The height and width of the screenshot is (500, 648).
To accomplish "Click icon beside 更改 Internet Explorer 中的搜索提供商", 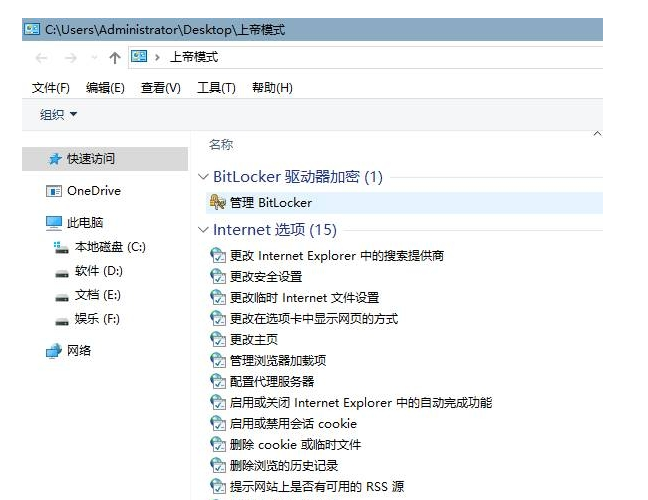I will click(218, 256).
